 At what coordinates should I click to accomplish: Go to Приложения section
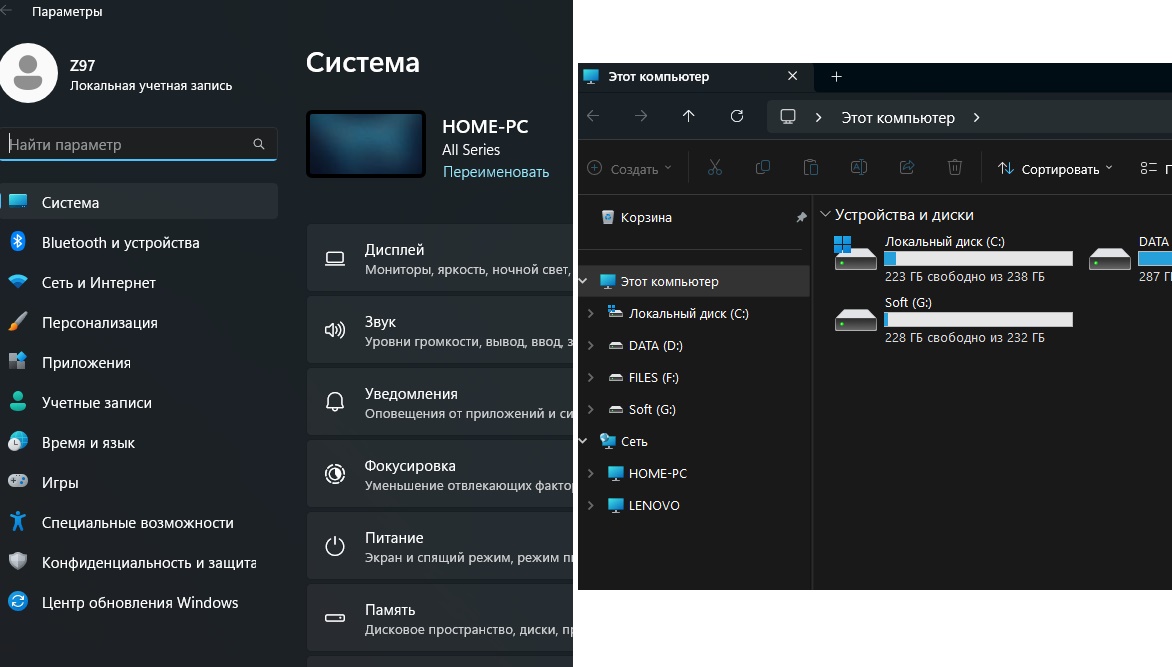click(x=139, y=363)
